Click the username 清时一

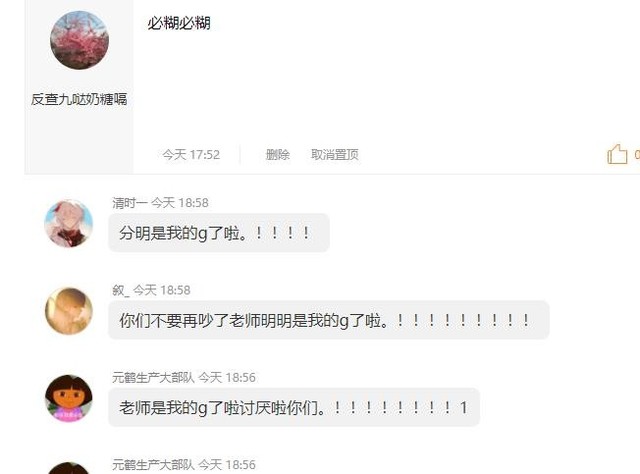(130, 203)
